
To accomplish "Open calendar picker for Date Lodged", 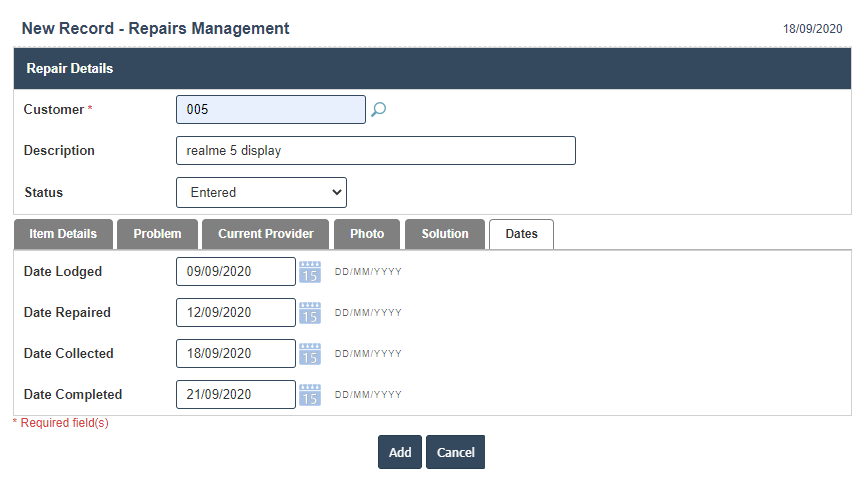I will (x=310, y=272).
